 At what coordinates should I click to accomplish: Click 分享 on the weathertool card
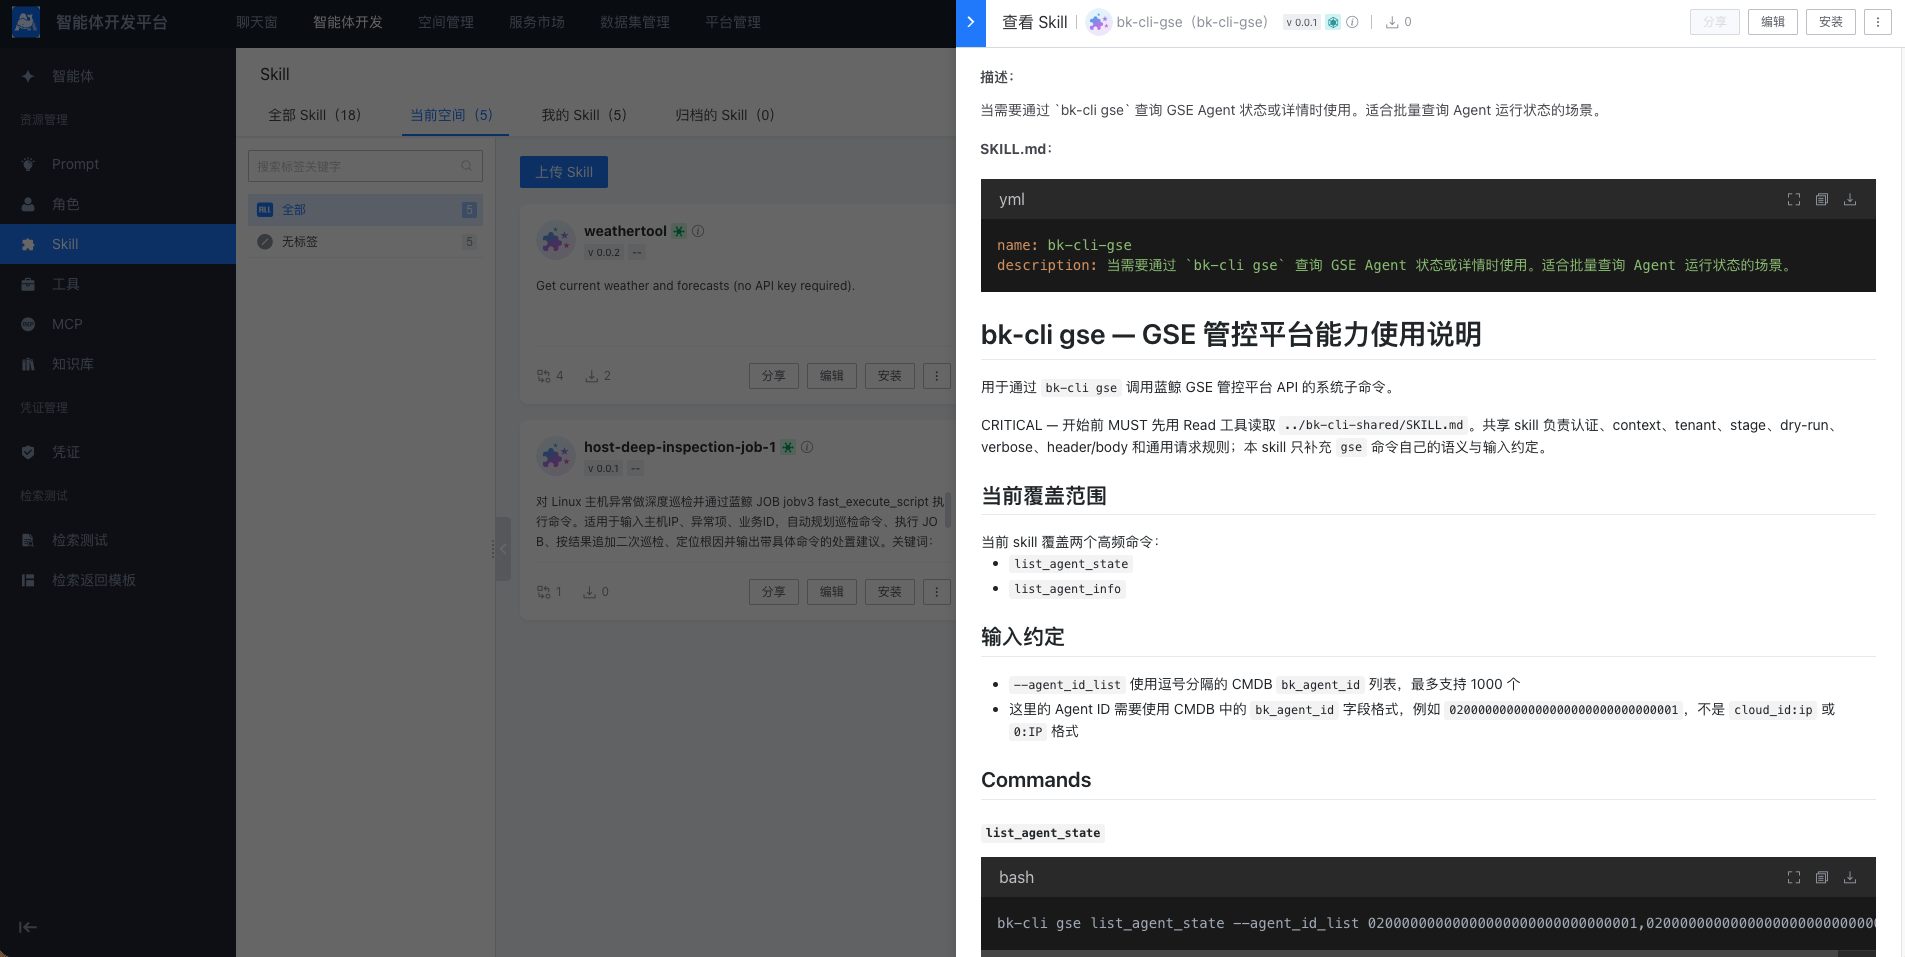tap(774, 376)
